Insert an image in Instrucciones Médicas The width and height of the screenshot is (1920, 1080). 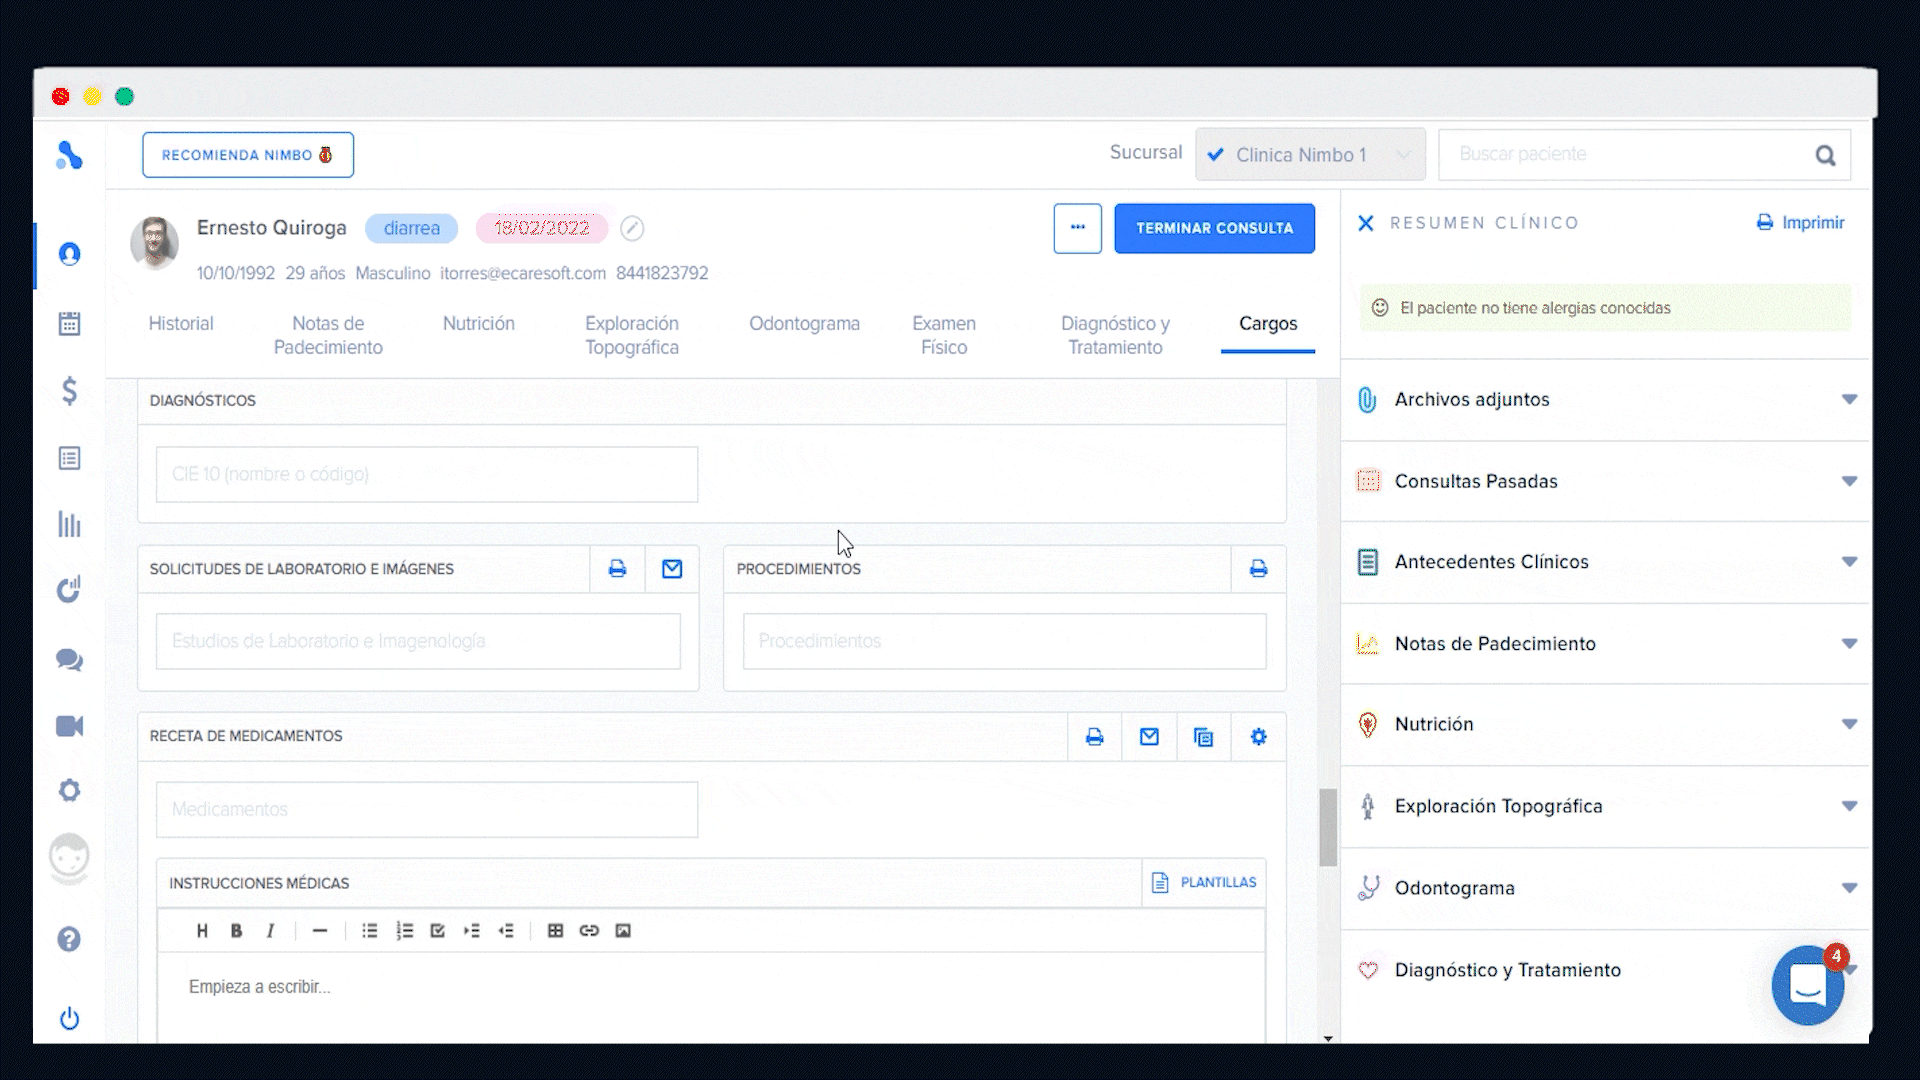tap(624, 930)
